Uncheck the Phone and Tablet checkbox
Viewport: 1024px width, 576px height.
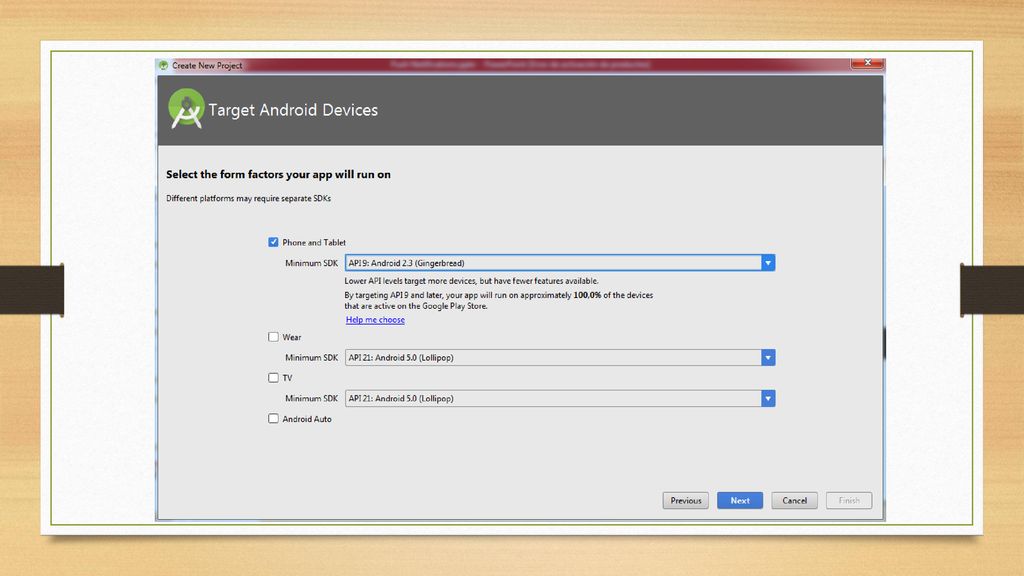click(273, 242)
